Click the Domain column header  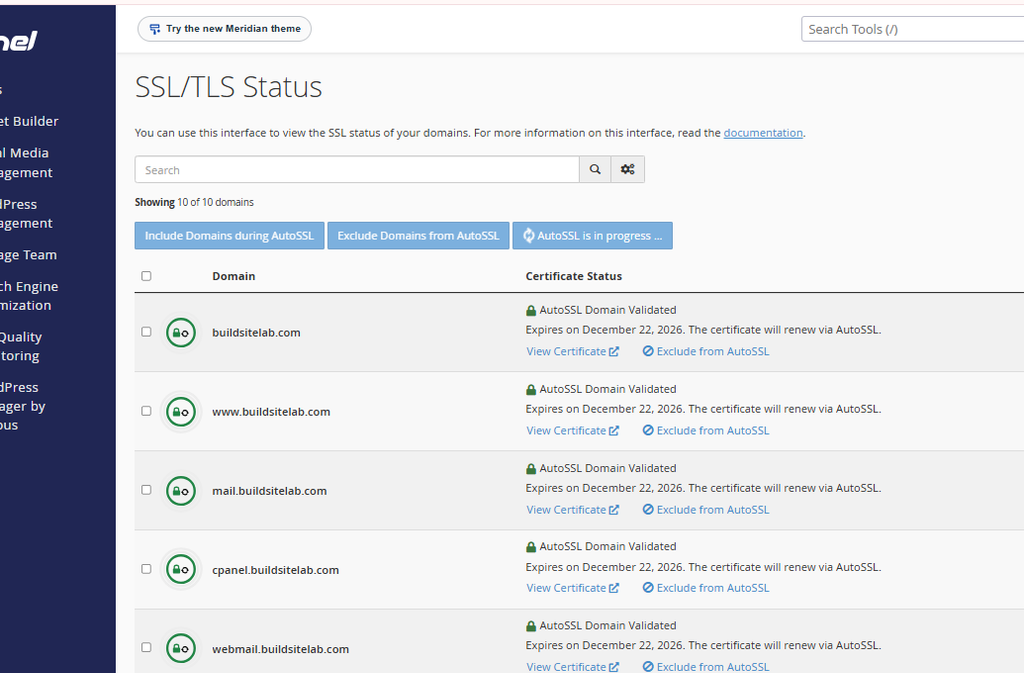pos(234,276)
